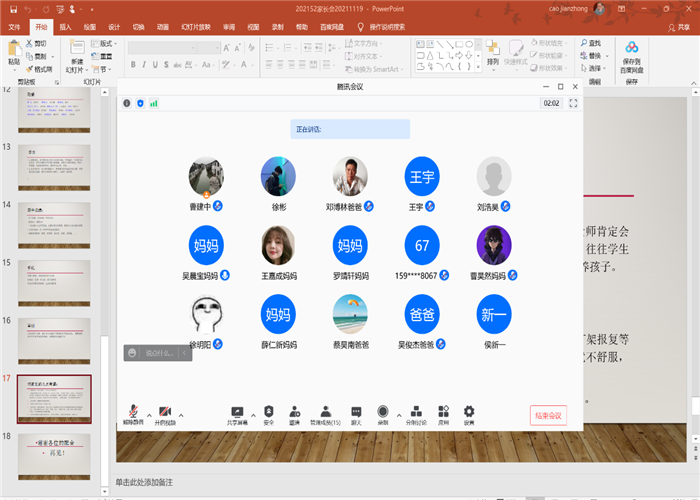Open the 选择 select dropdown
Image resolution: width=700 pixels, height=500 pixels.
click(592, 68)
